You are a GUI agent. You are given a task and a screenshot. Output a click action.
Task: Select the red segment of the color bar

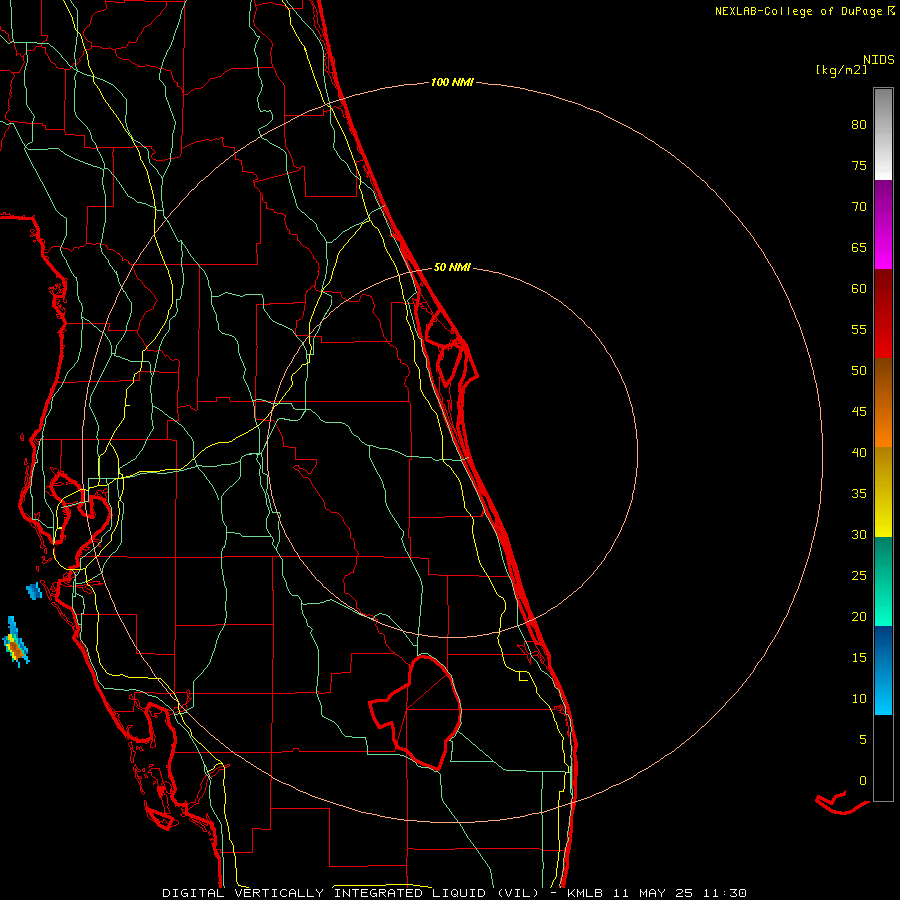pos(883,313)
